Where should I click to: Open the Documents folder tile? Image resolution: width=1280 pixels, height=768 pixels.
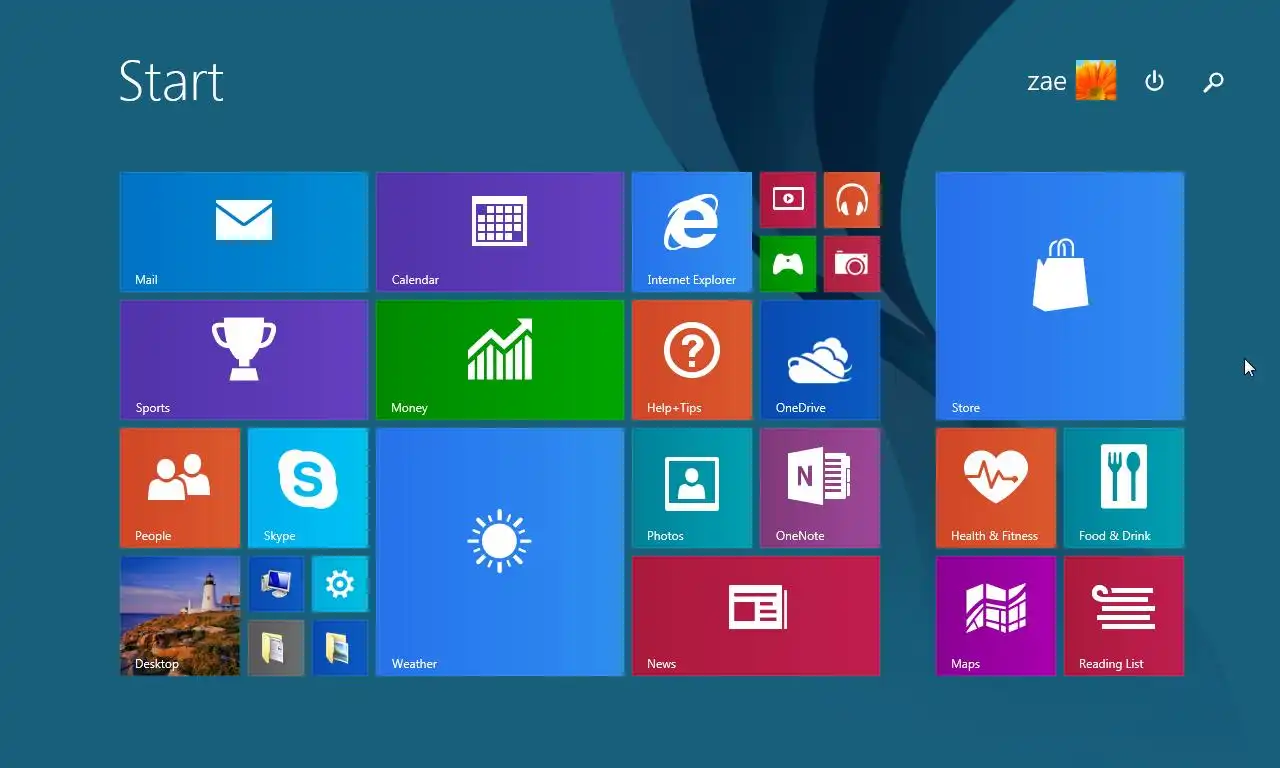(x=276, y=648)
